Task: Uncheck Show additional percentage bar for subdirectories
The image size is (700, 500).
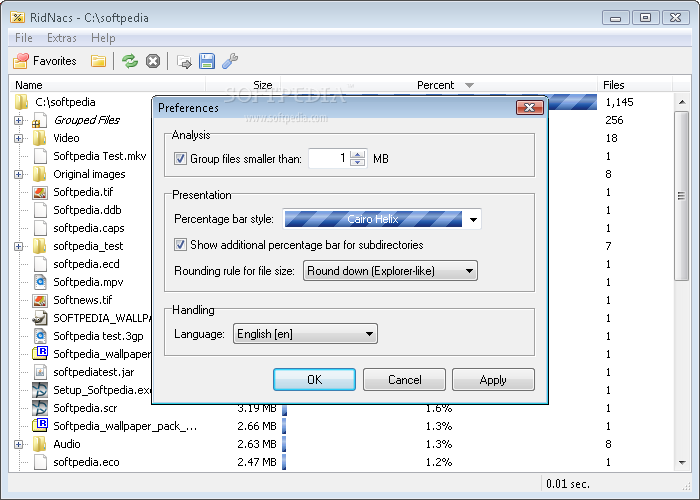Action: (x=180, y=245)
